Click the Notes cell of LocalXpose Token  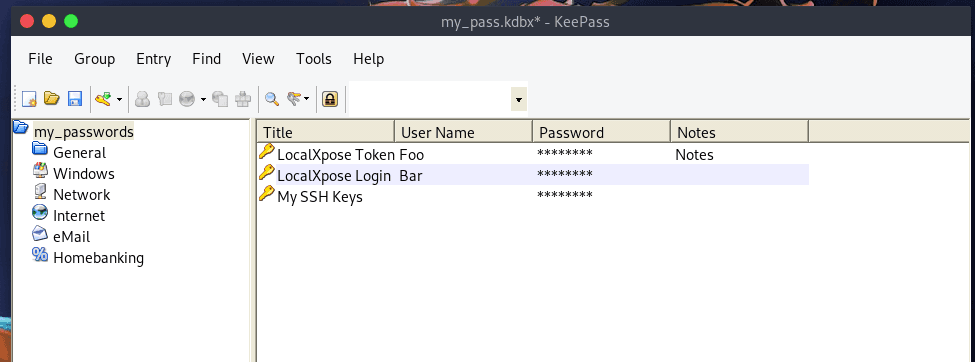(694, 155)
